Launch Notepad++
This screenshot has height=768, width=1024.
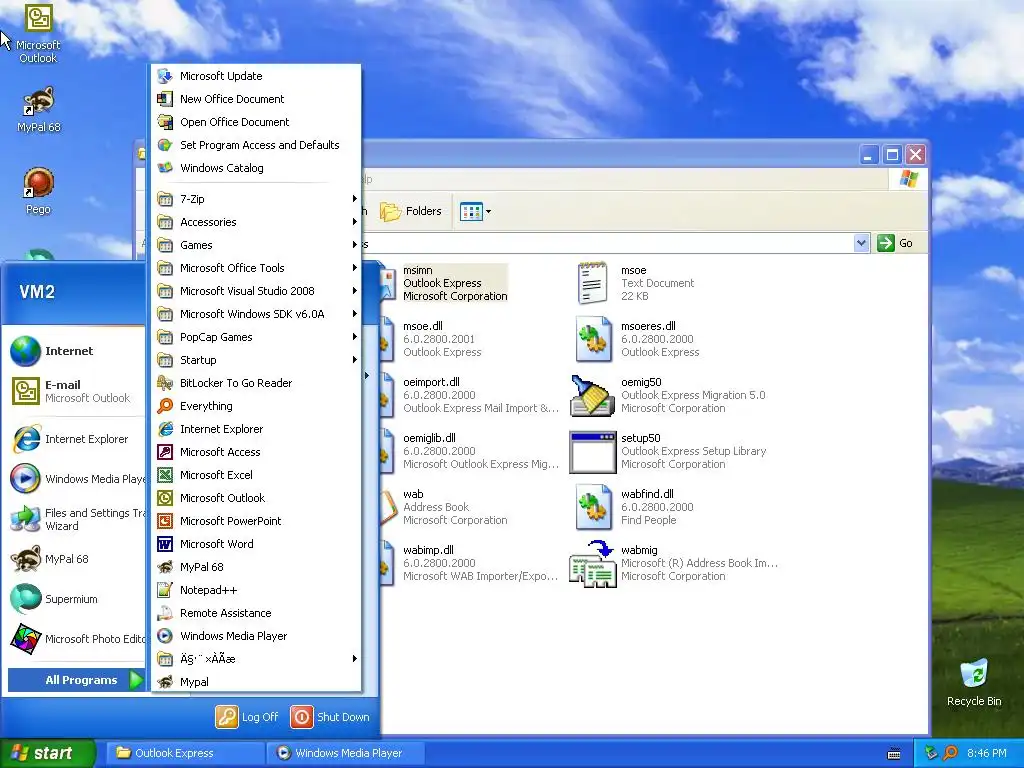tap(256, 590)
